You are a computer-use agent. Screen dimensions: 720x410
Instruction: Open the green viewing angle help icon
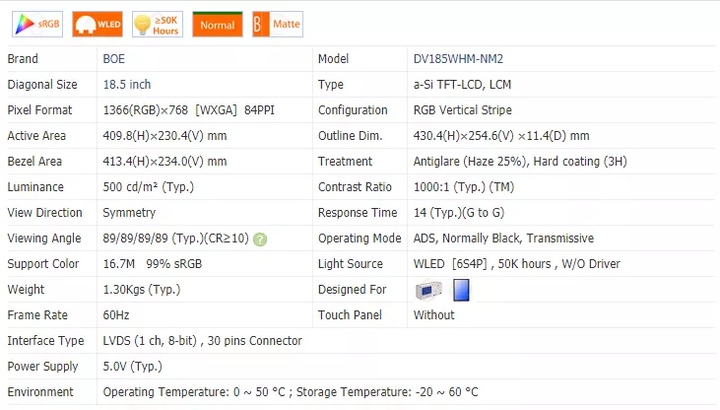[260, 239]
